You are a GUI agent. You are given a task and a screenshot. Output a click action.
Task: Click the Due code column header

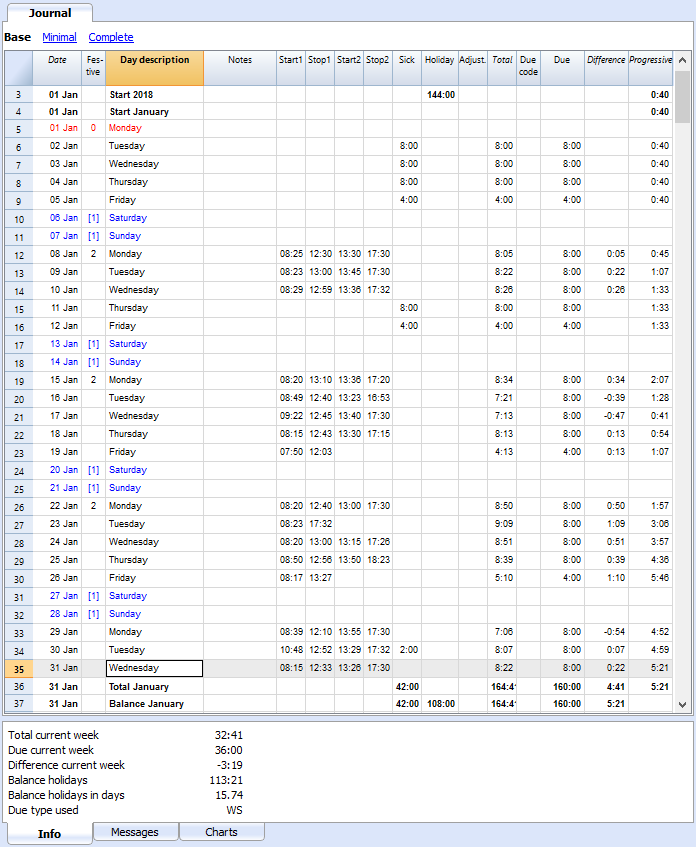(x=528, y=68)
